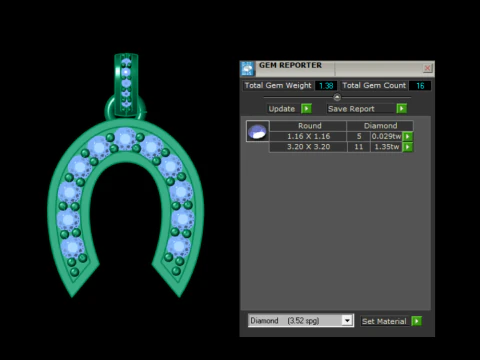The image size is (480, 360).
Task: Click the green arrow on the 3.20 X 3.20 row
Action: click(408, 147)
